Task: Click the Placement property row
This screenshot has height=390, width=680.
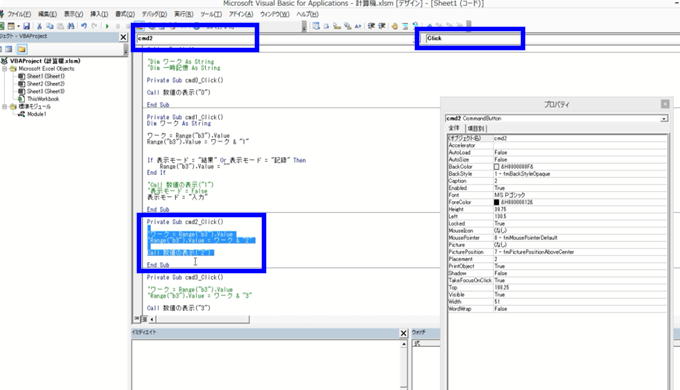Action: coord(557,259)
